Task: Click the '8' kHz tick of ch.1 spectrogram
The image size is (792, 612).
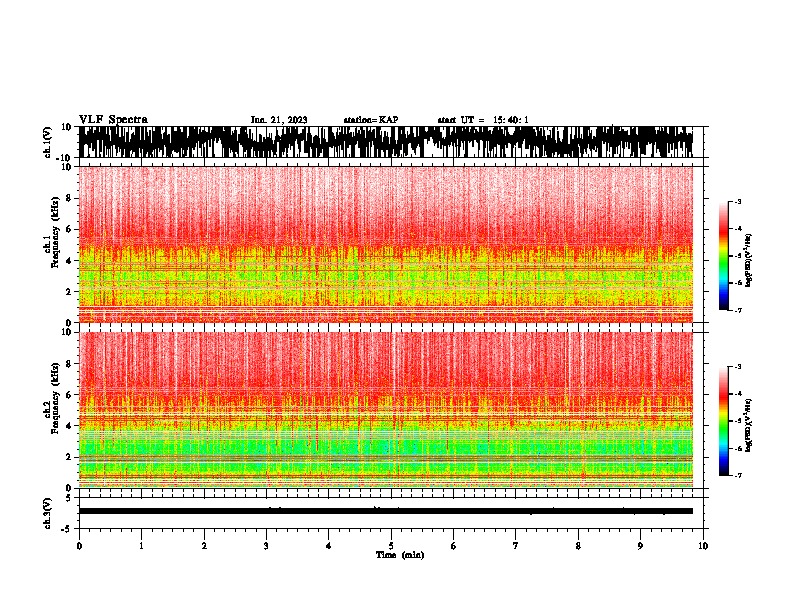Action: click(70, 198)
